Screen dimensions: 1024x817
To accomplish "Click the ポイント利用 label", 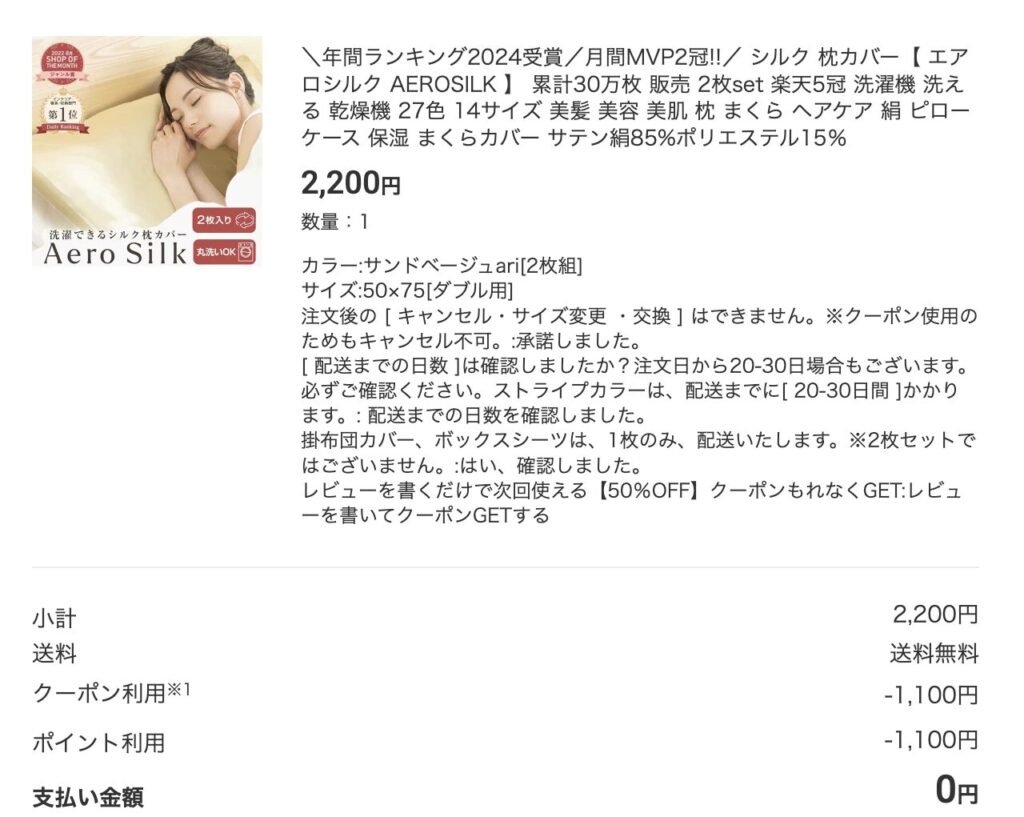I will 99,743.
